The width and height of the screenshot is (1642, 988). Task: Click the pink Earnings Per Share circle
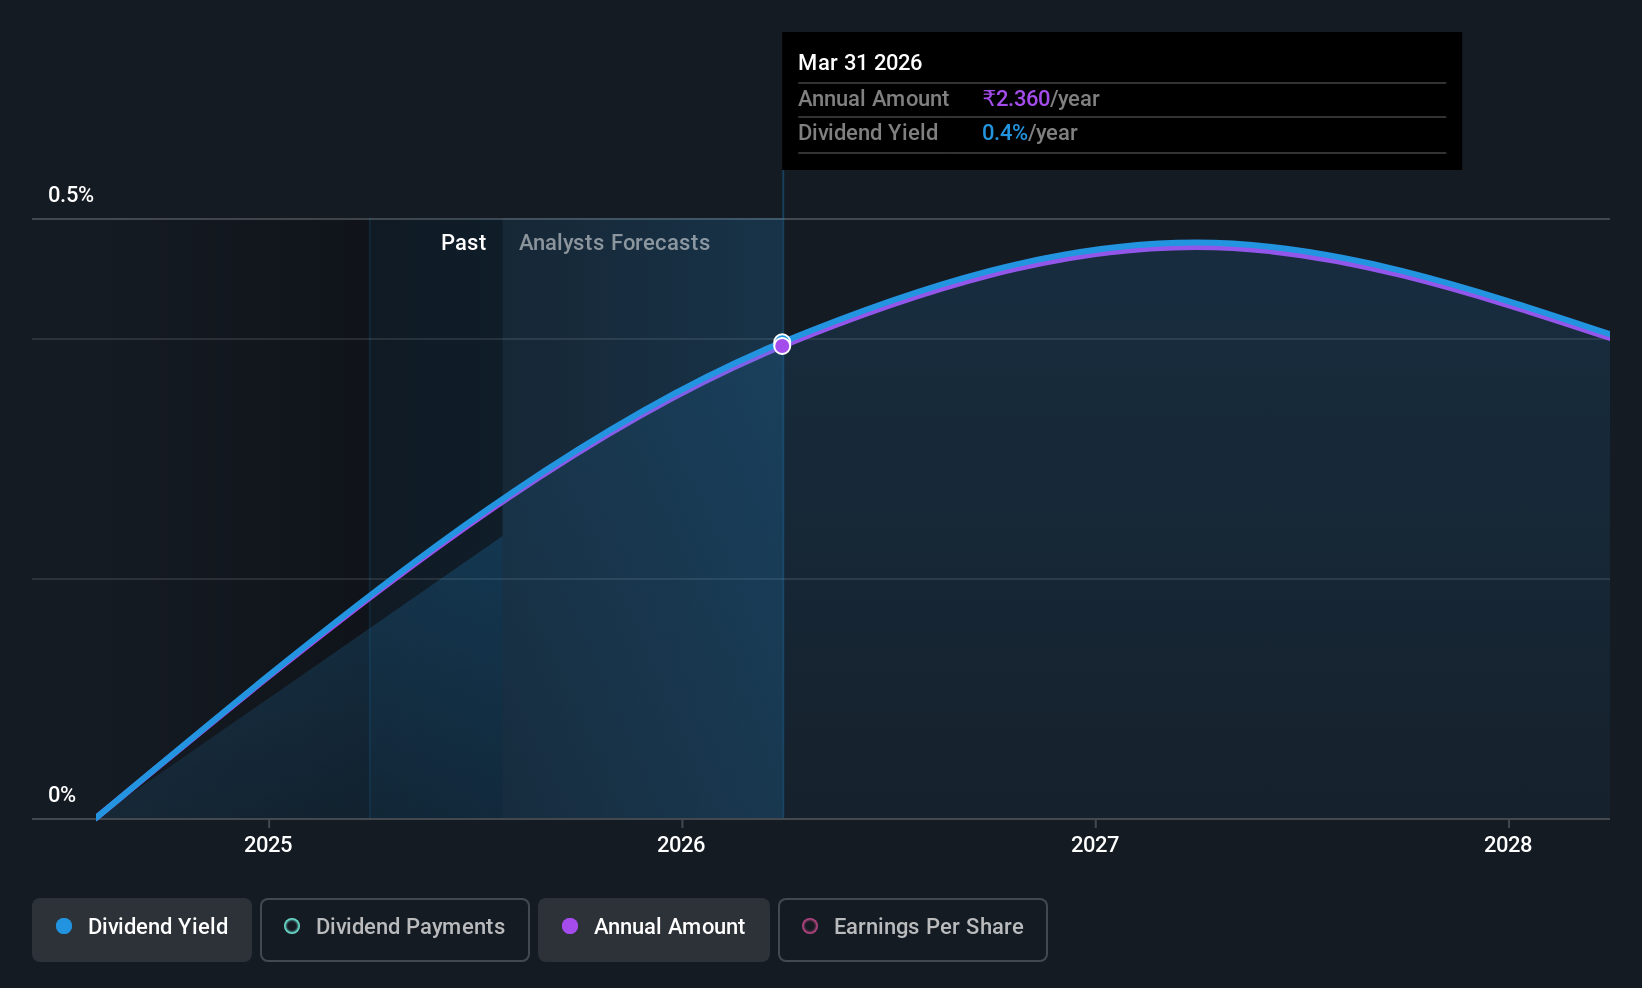click(x=810, y=926)
